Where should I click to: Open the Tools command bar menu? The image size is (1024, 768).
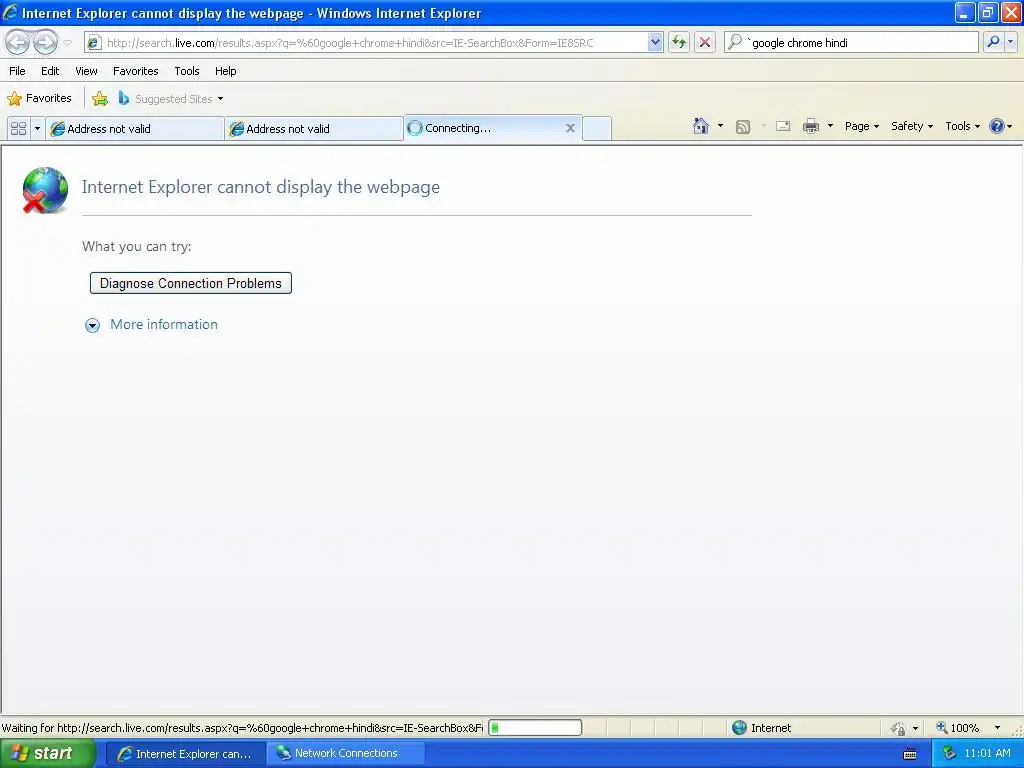pyautogui.click(x=962, y=126)
